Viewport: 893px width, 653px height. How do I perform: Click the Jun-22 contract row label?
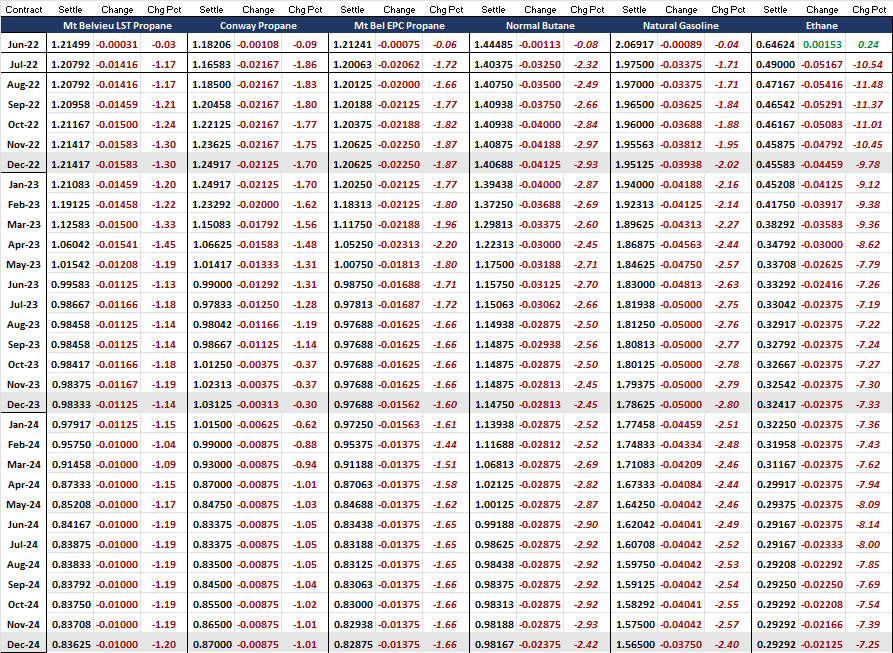click(x=23, y=44)
